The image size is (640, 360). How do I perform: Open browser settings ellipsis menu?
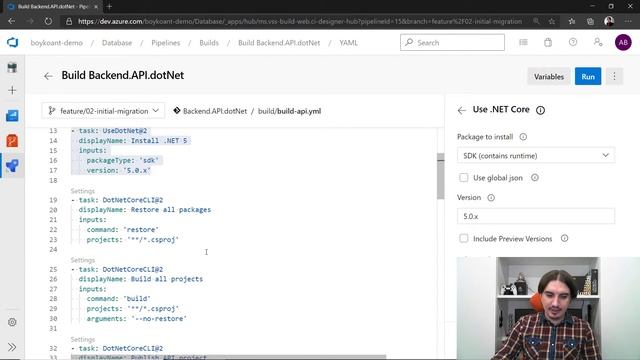coord(628,21)
